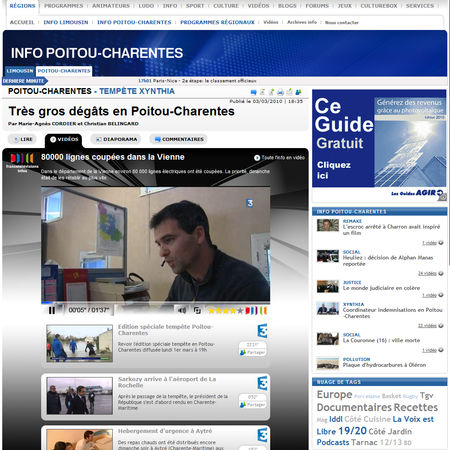Mute the video with speaker icon
The height and width of the screenshot is (450, 450).
182,310
